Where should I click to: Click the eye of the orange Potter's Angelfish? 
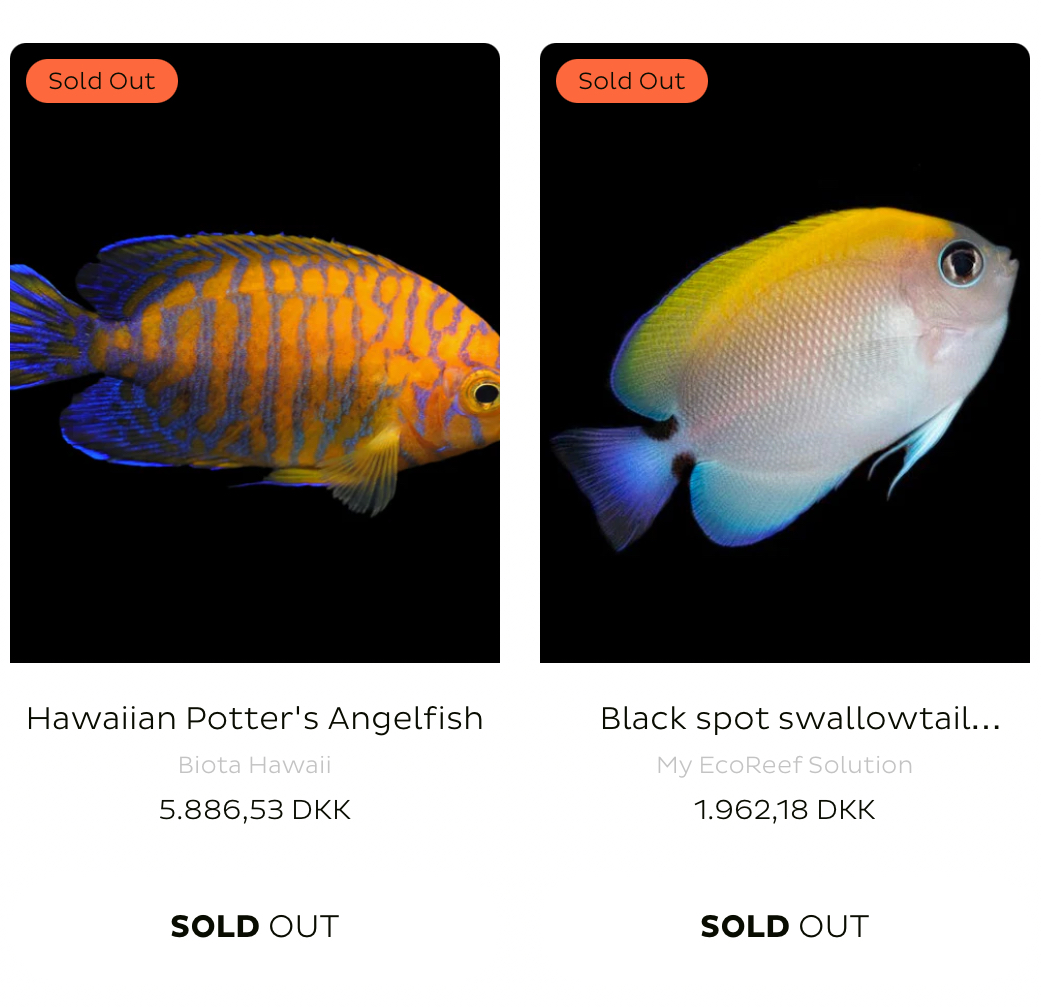coord(485,392)
